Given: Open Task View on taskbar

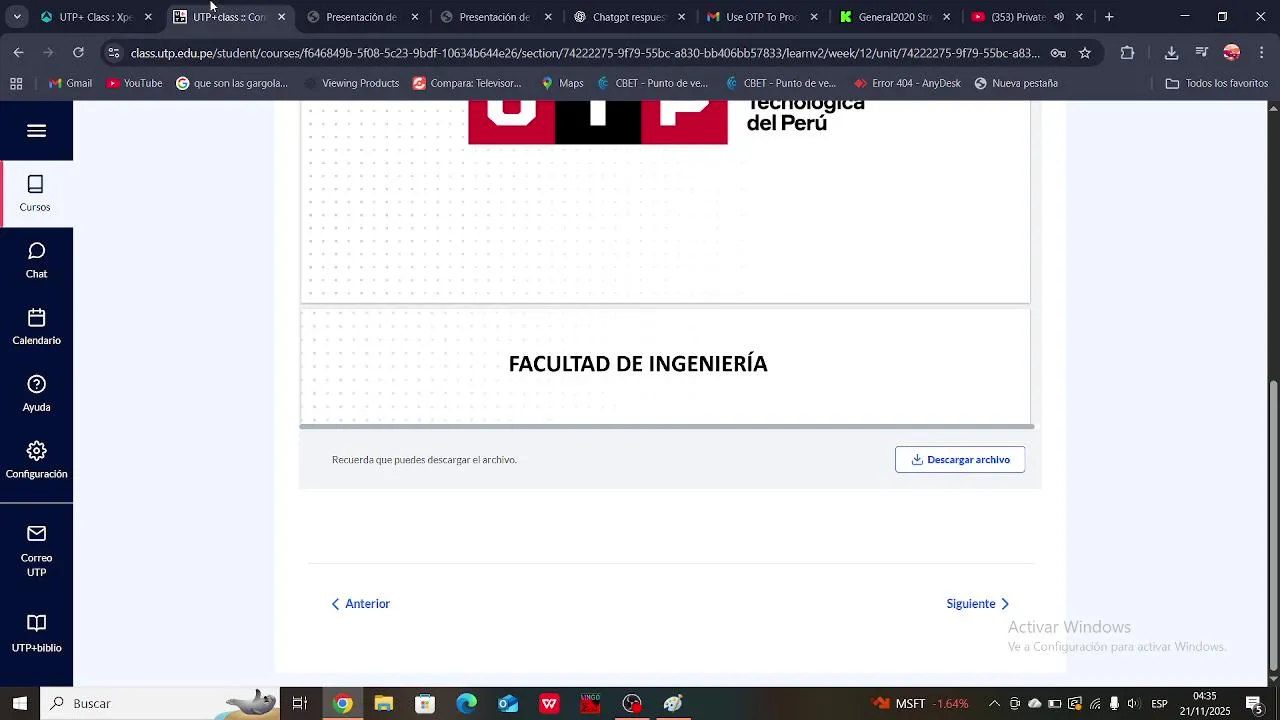Looking at the screenshot, I should tap(299, 704).
